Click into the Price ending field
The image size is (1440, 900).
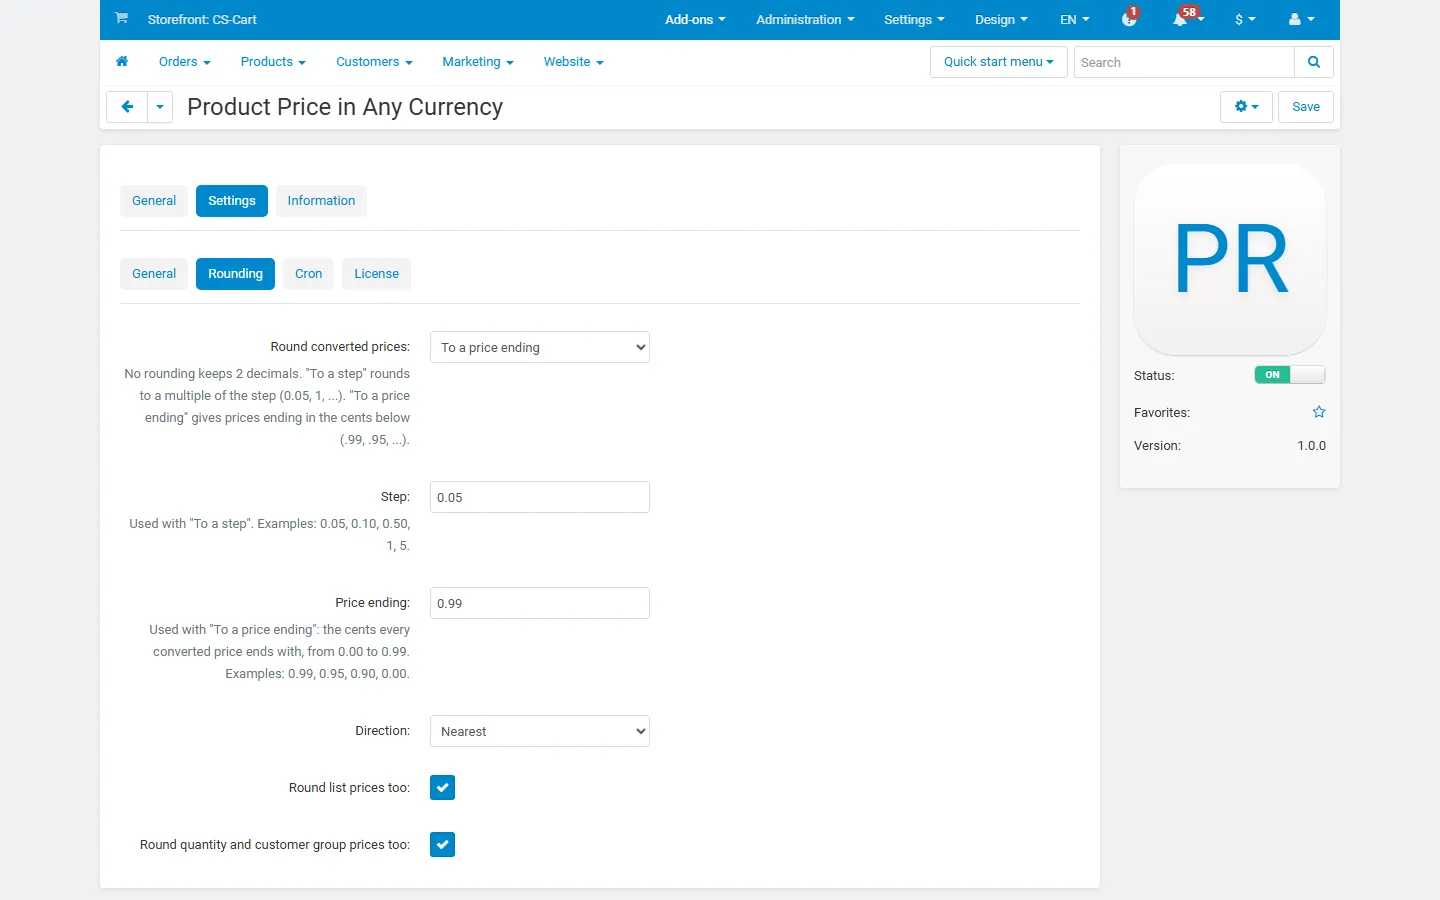pos(540,603)
